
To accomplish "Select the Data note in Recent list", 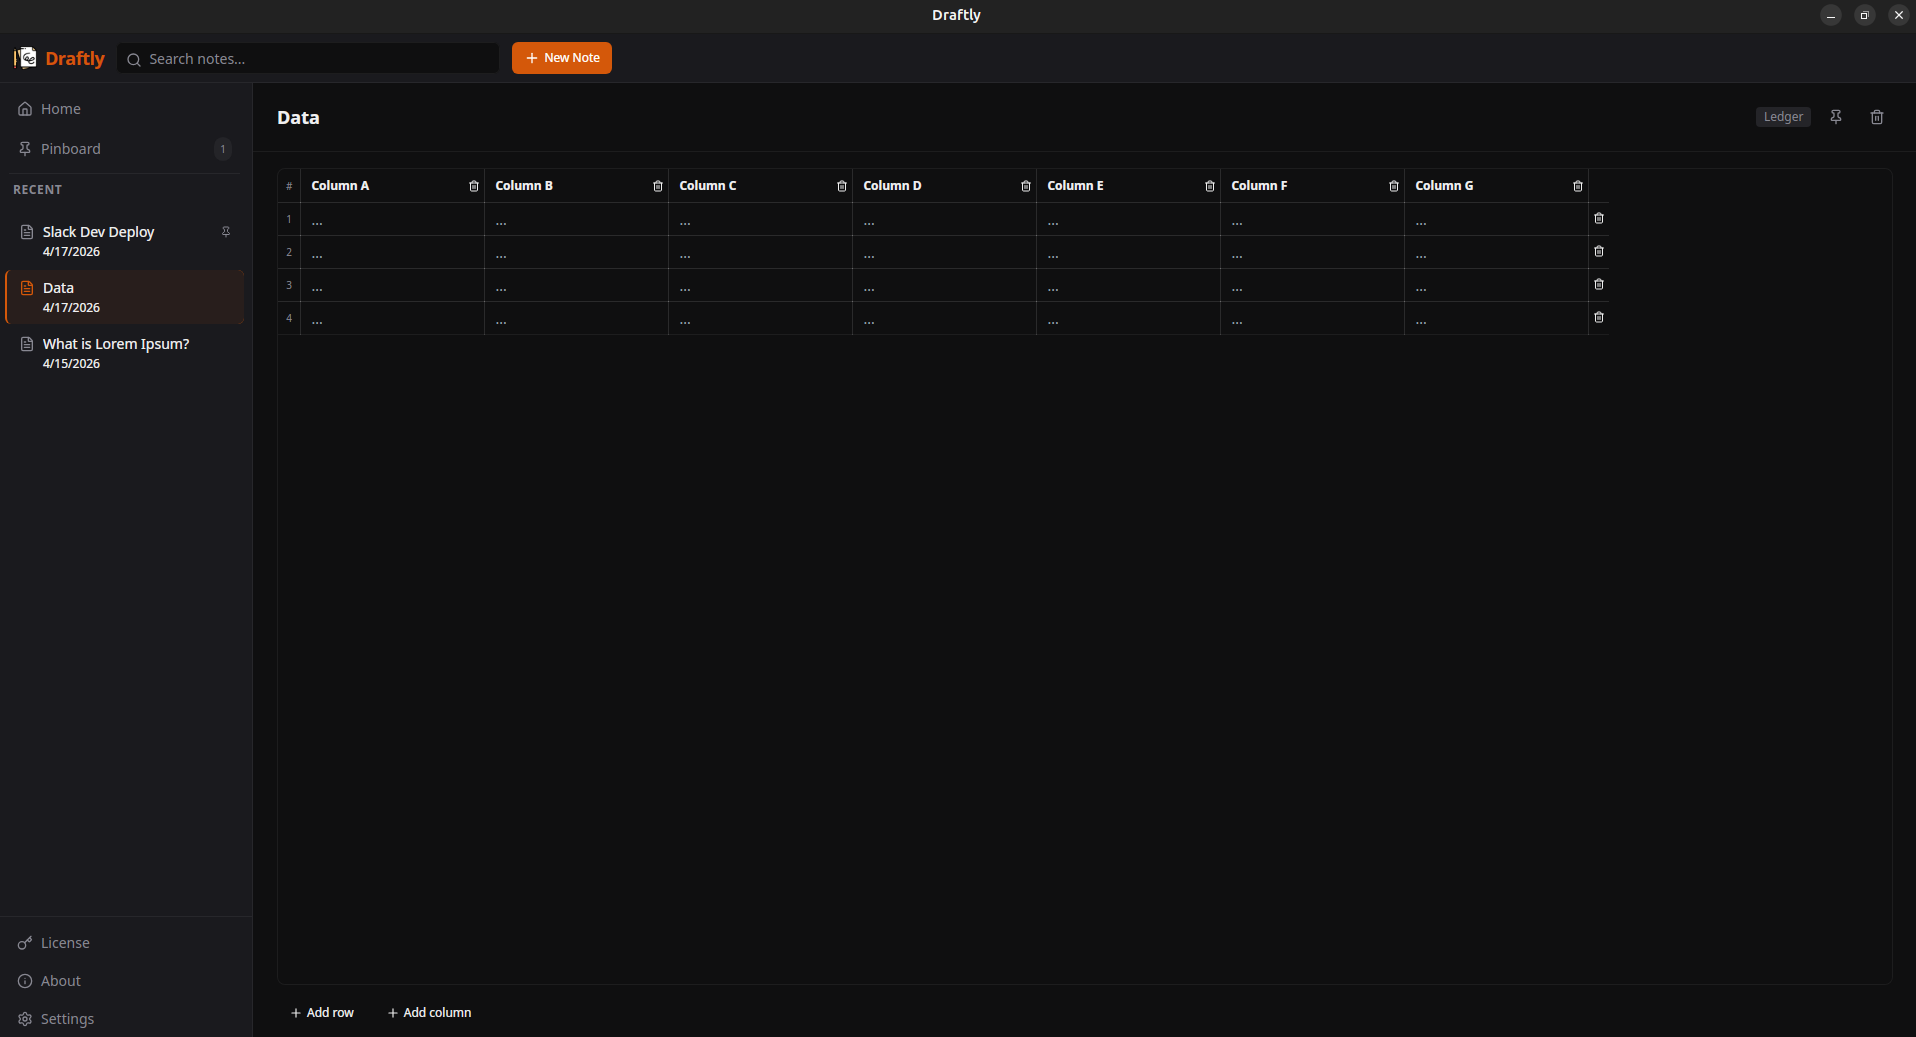I will (125, 297).
